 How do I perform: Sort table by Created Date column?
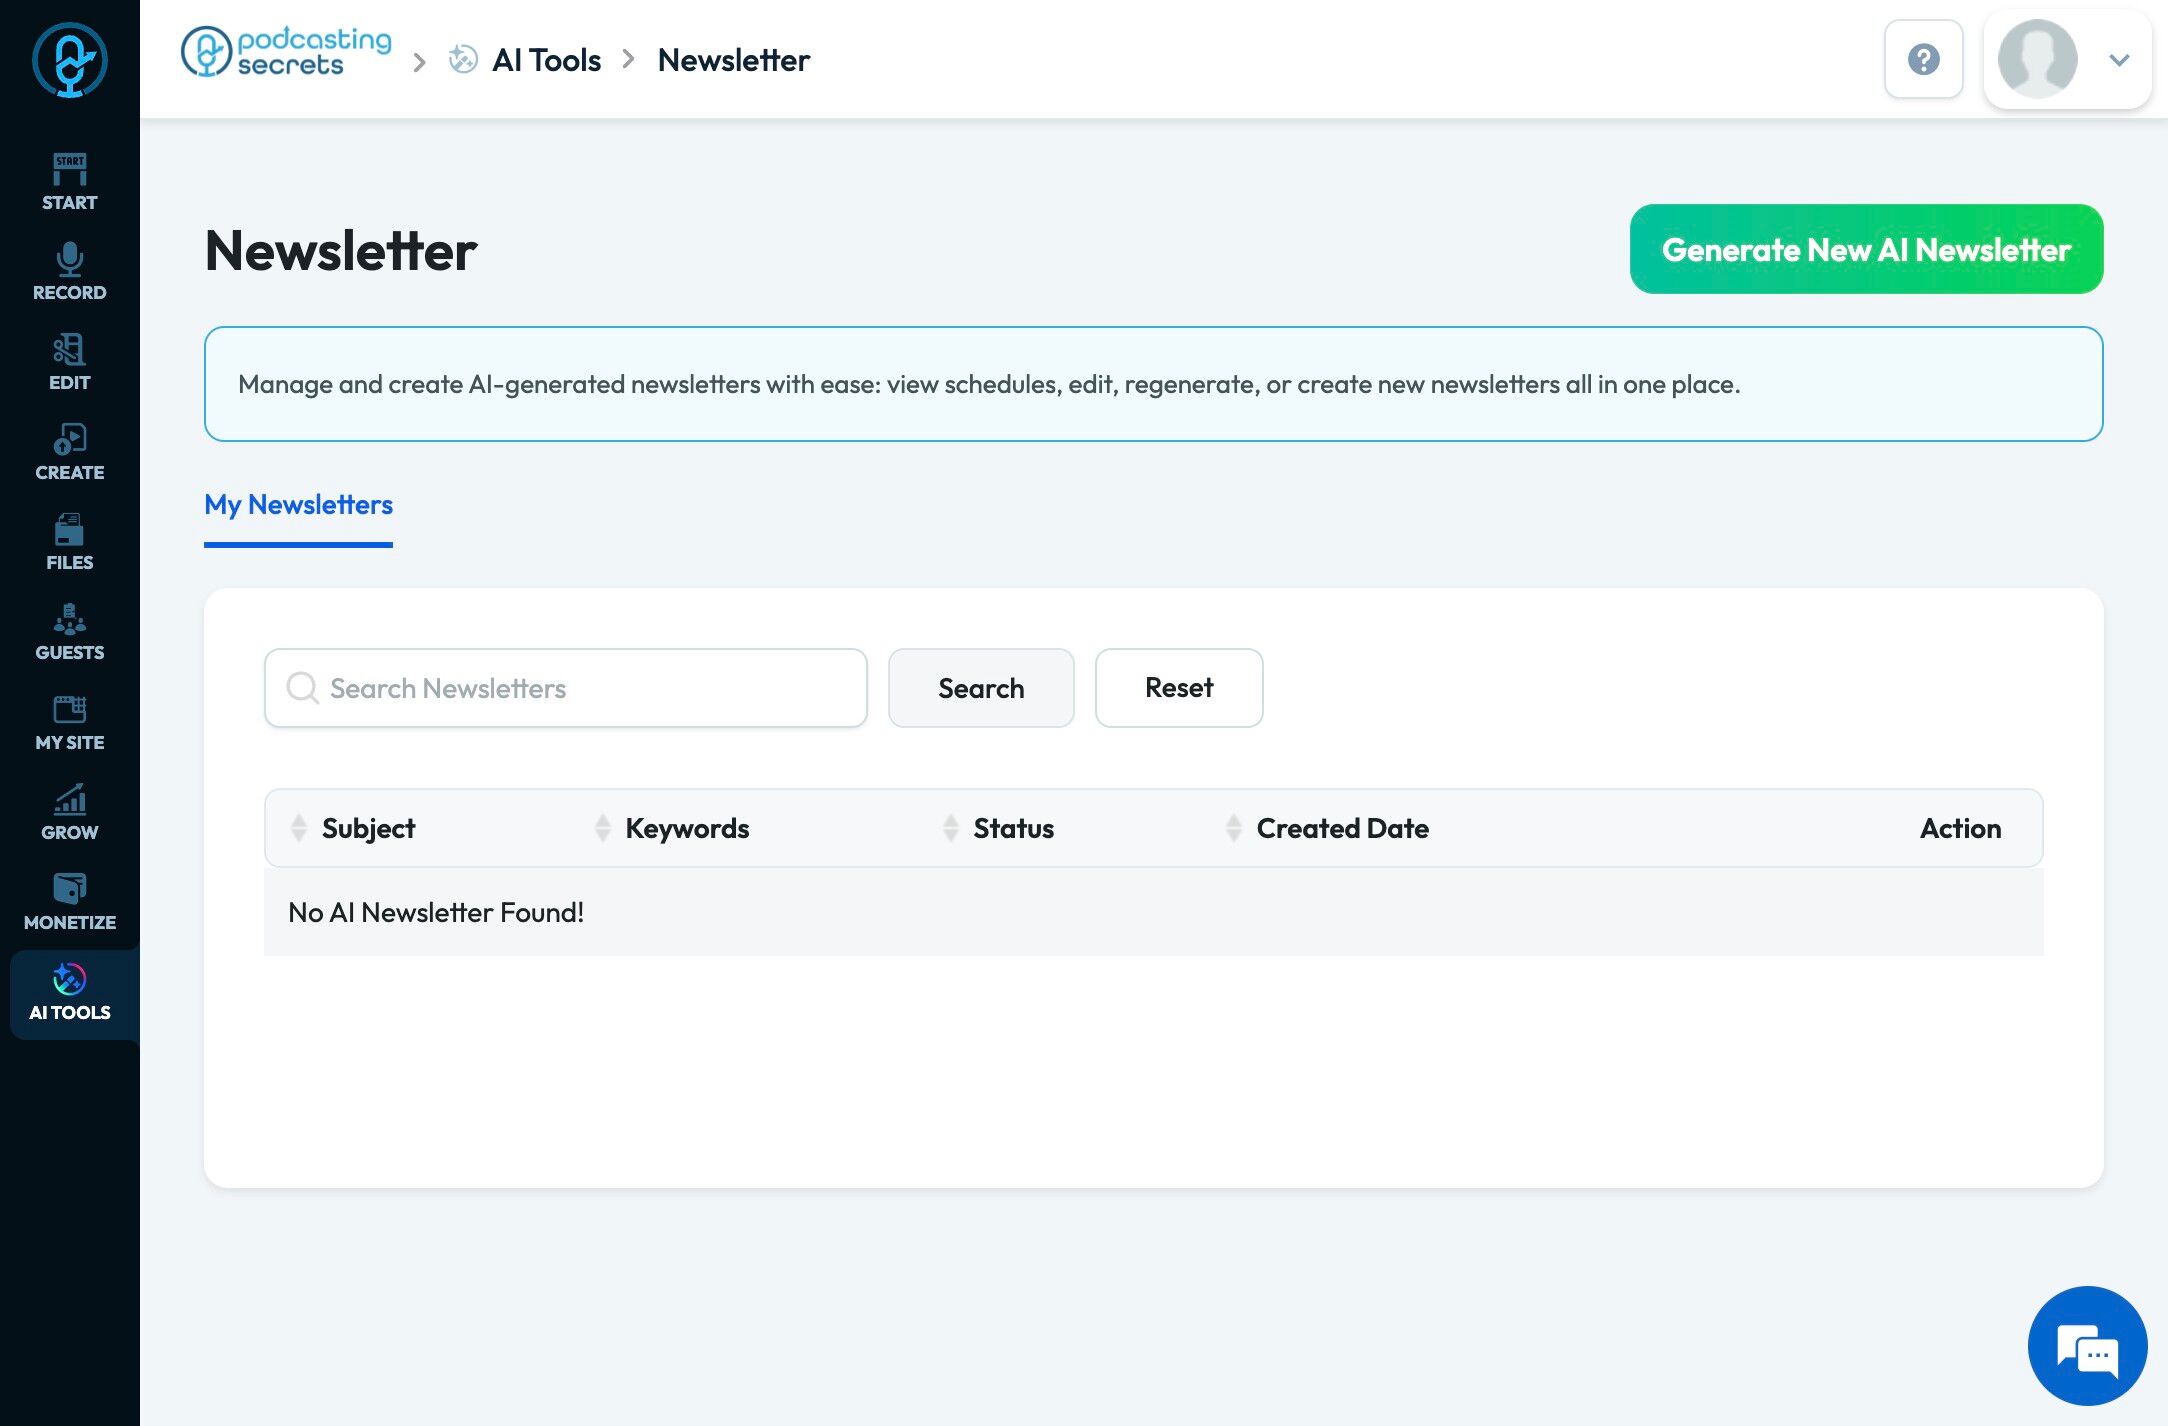click(x=1341, y=828)
